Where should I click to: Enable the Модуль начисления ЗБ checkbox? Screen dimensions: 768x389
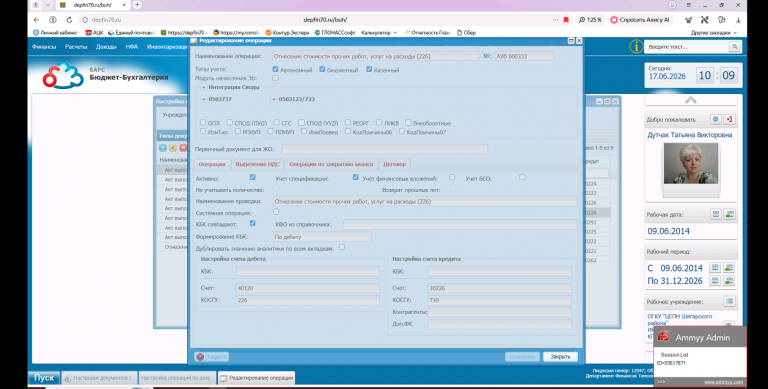coord(275,78)
